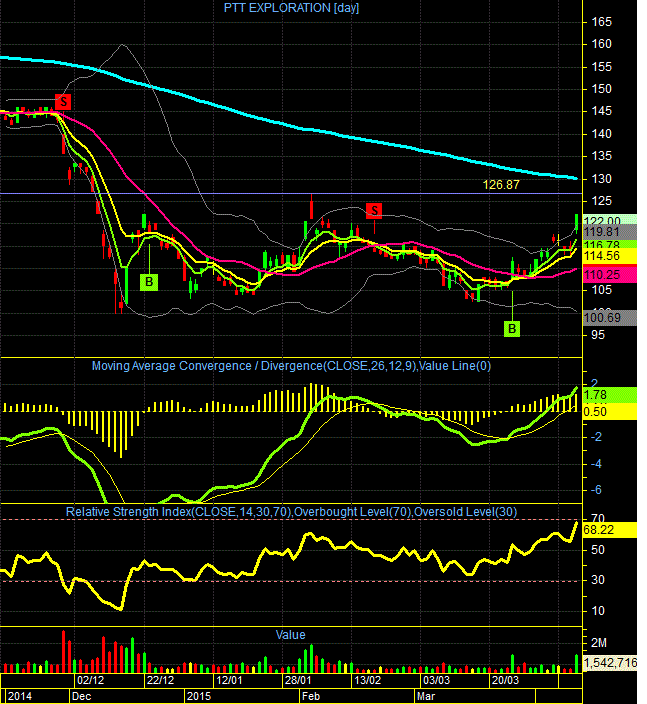Image resolution: width=647 pixels, height=704 pixels.
Task: Select the Relative Strength Index indicator title
Action: (x=291, y=512)
